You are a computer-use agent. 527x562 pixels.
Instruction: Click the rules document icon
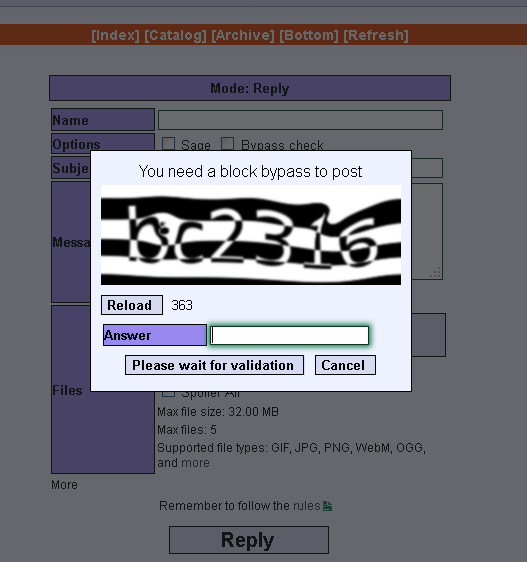(x=327, y=506)
